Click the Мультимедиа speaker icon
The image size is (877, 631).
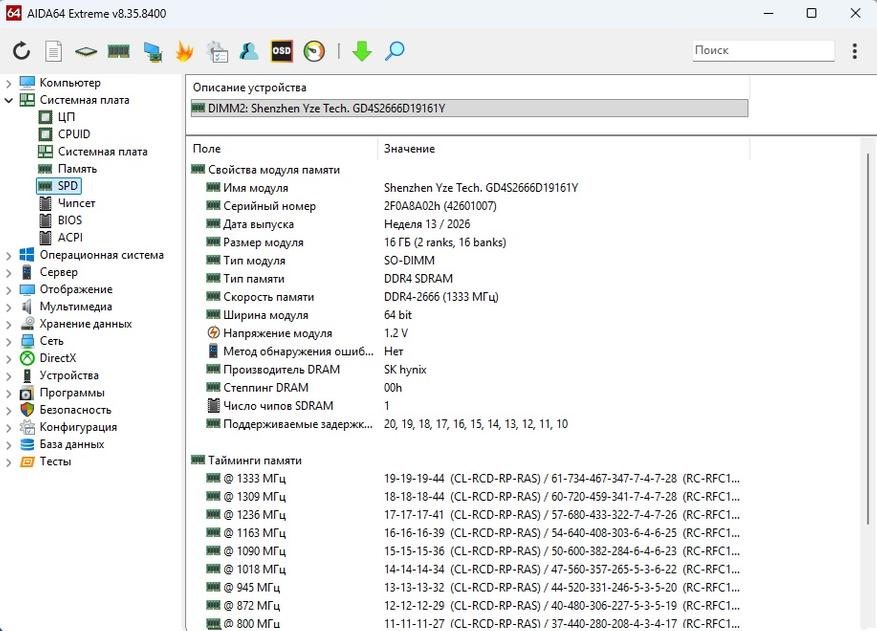pos(27,307)
